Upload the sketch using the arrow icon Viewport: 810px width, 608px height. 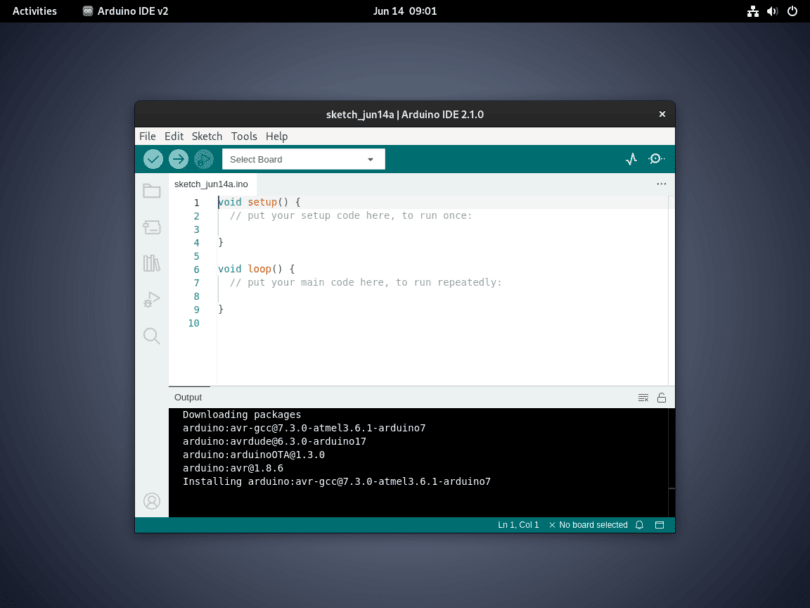tap(178, 158)
